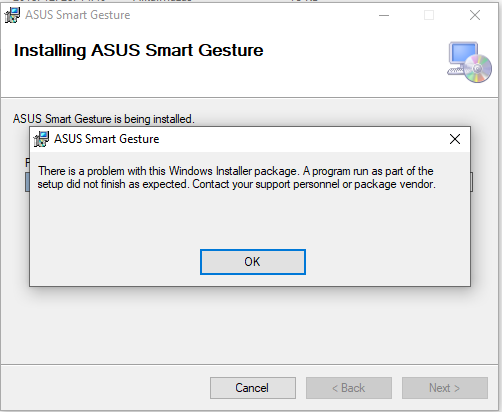Click the installer icon in main window title
Image resolution: width=502 pixels, height=412 pixels.
12,15
